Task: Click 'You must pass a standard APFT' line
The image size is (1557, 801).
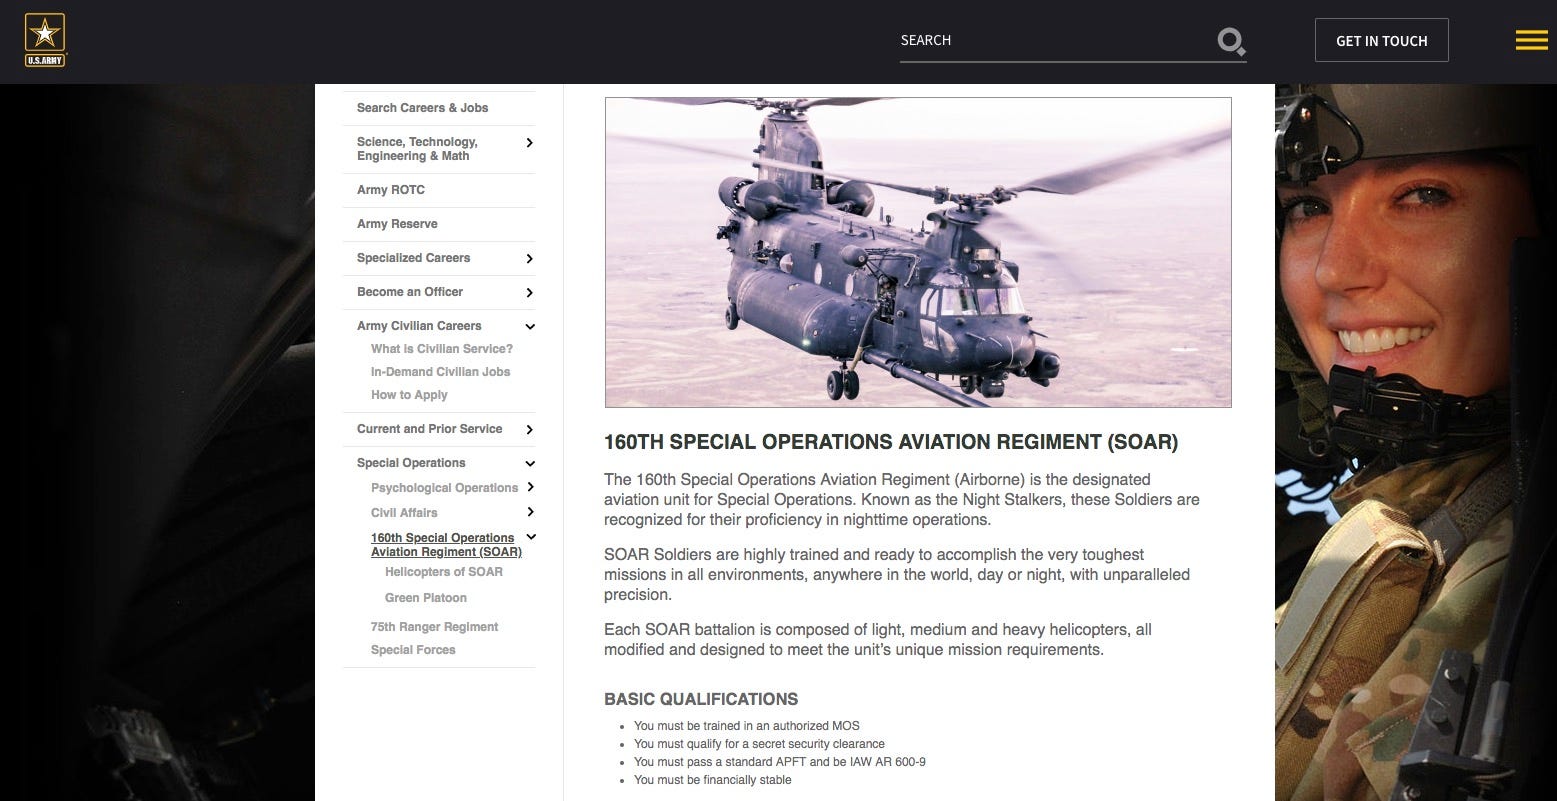Action: click(x=780, y=762)
